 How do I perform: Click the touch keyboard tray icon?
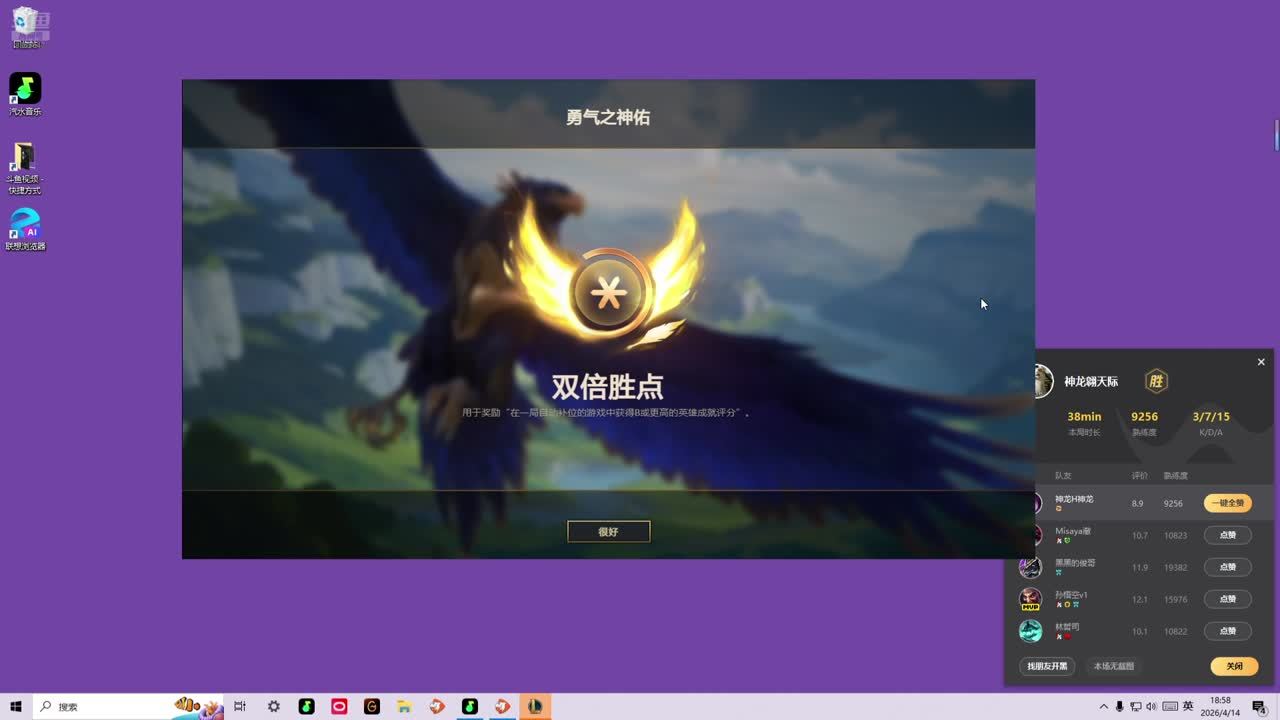[1170, 707]
